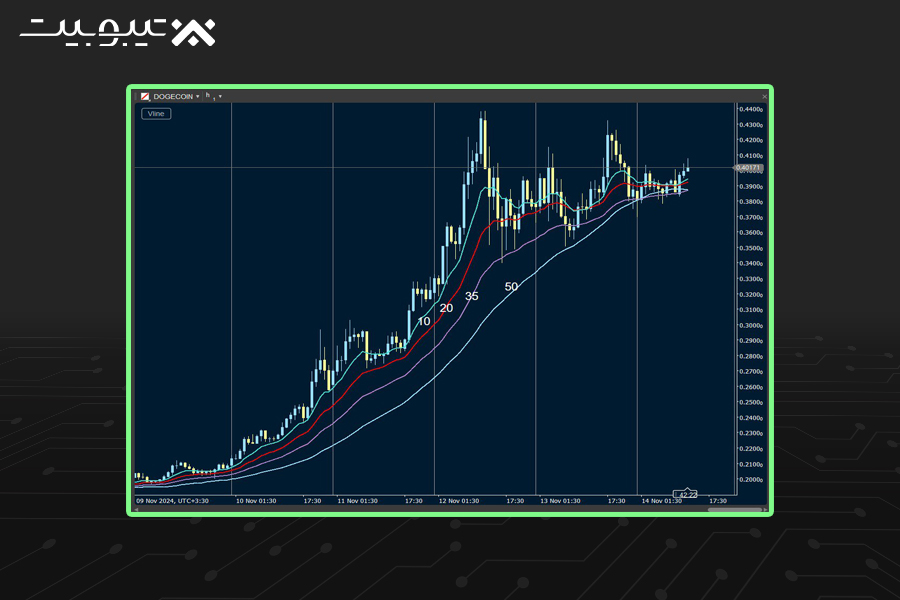Close the chart panel with X
900x600 pixels.
click(x=765, y=96)
